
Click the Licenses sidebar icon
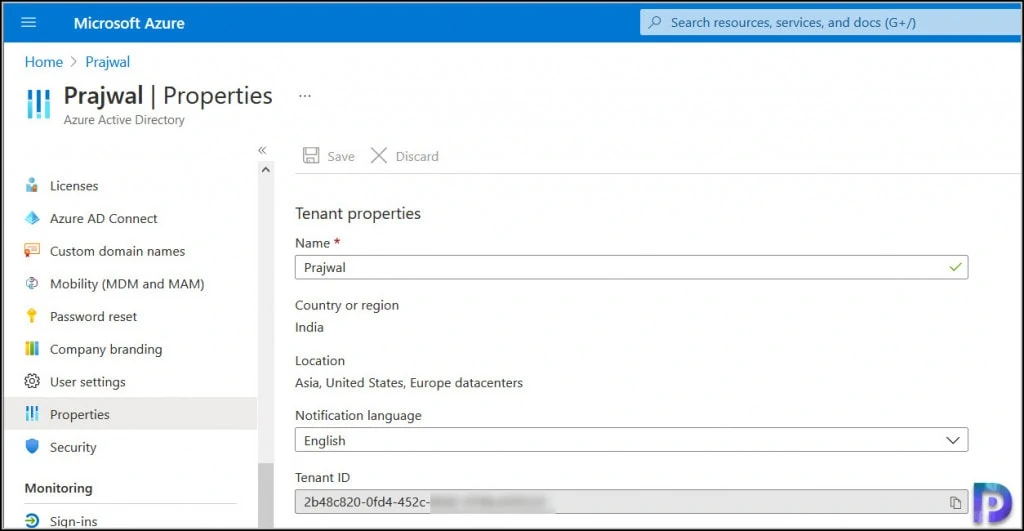coord(31,185)
